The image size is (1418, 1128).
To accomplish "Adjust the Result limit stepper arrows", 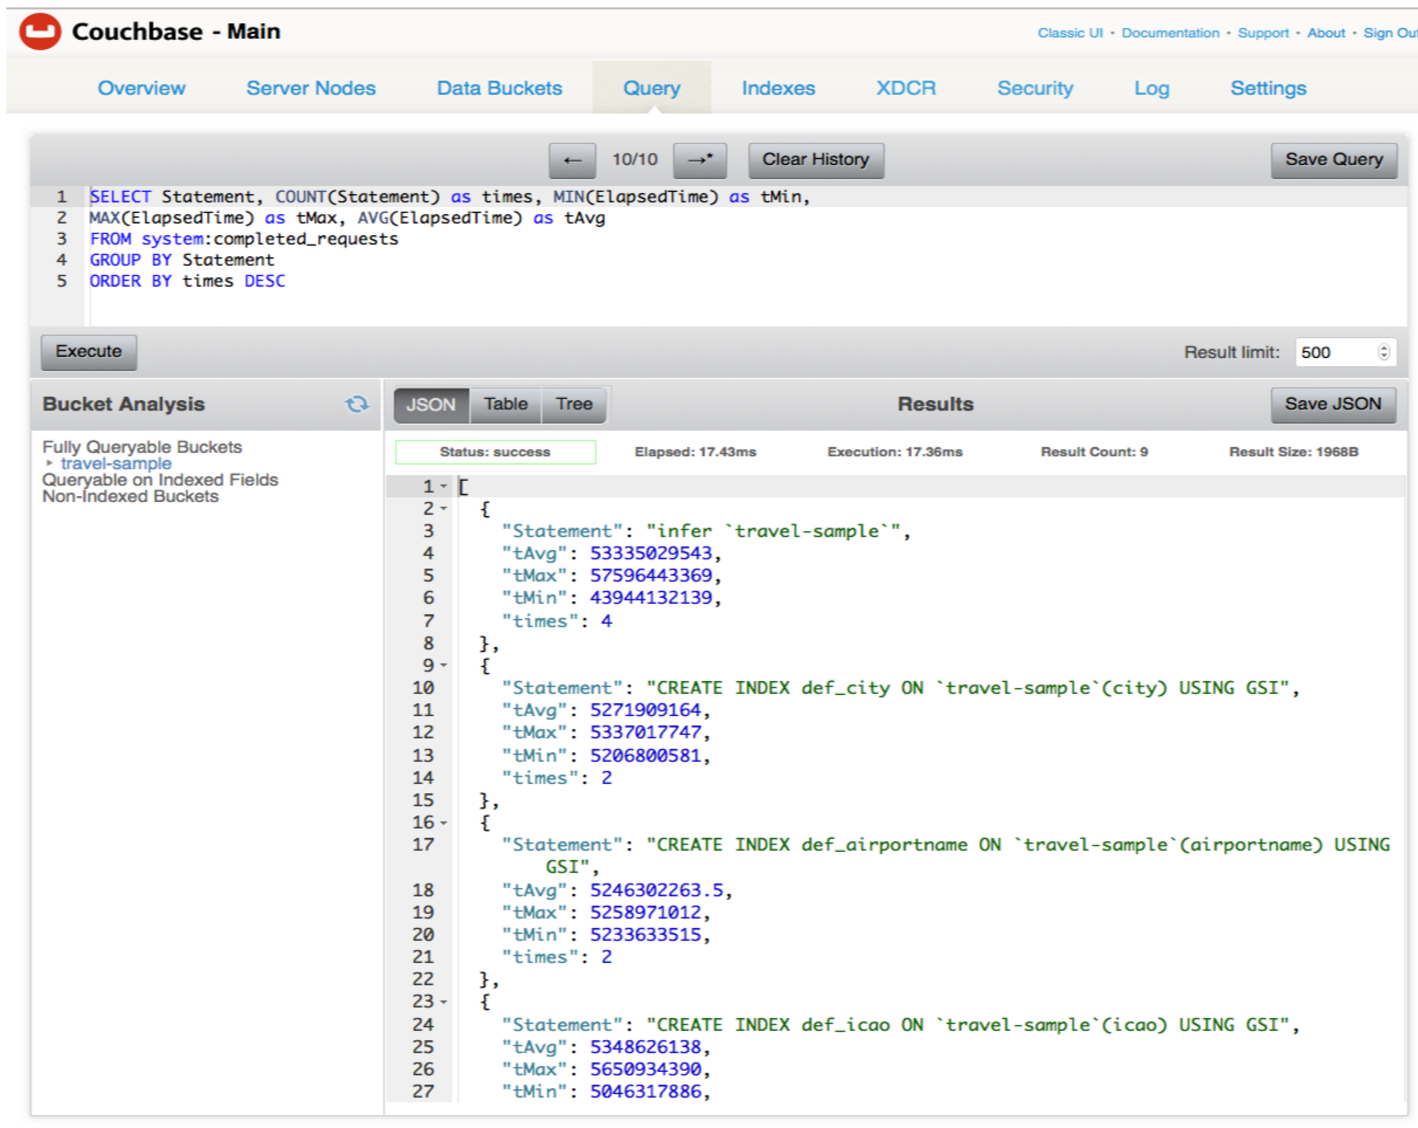I will [1384, 352].
